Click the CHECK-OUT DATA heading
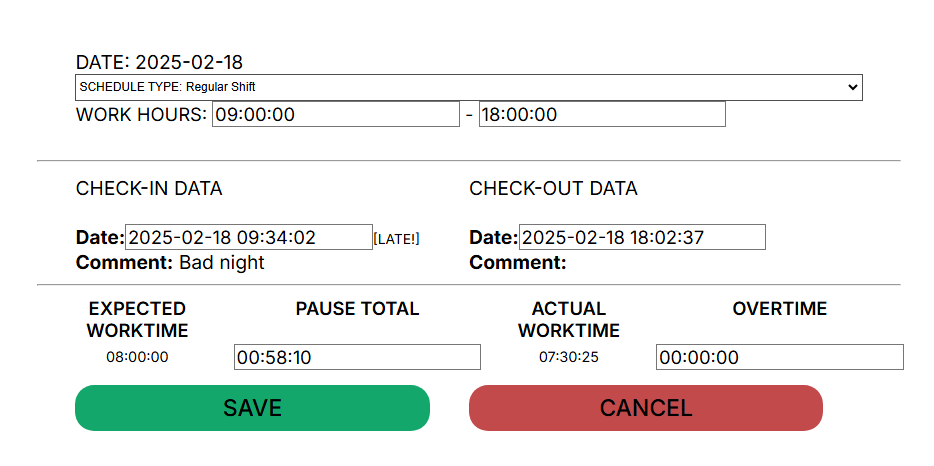This screenshot has width=934, height=466. (x=553, y=189)
